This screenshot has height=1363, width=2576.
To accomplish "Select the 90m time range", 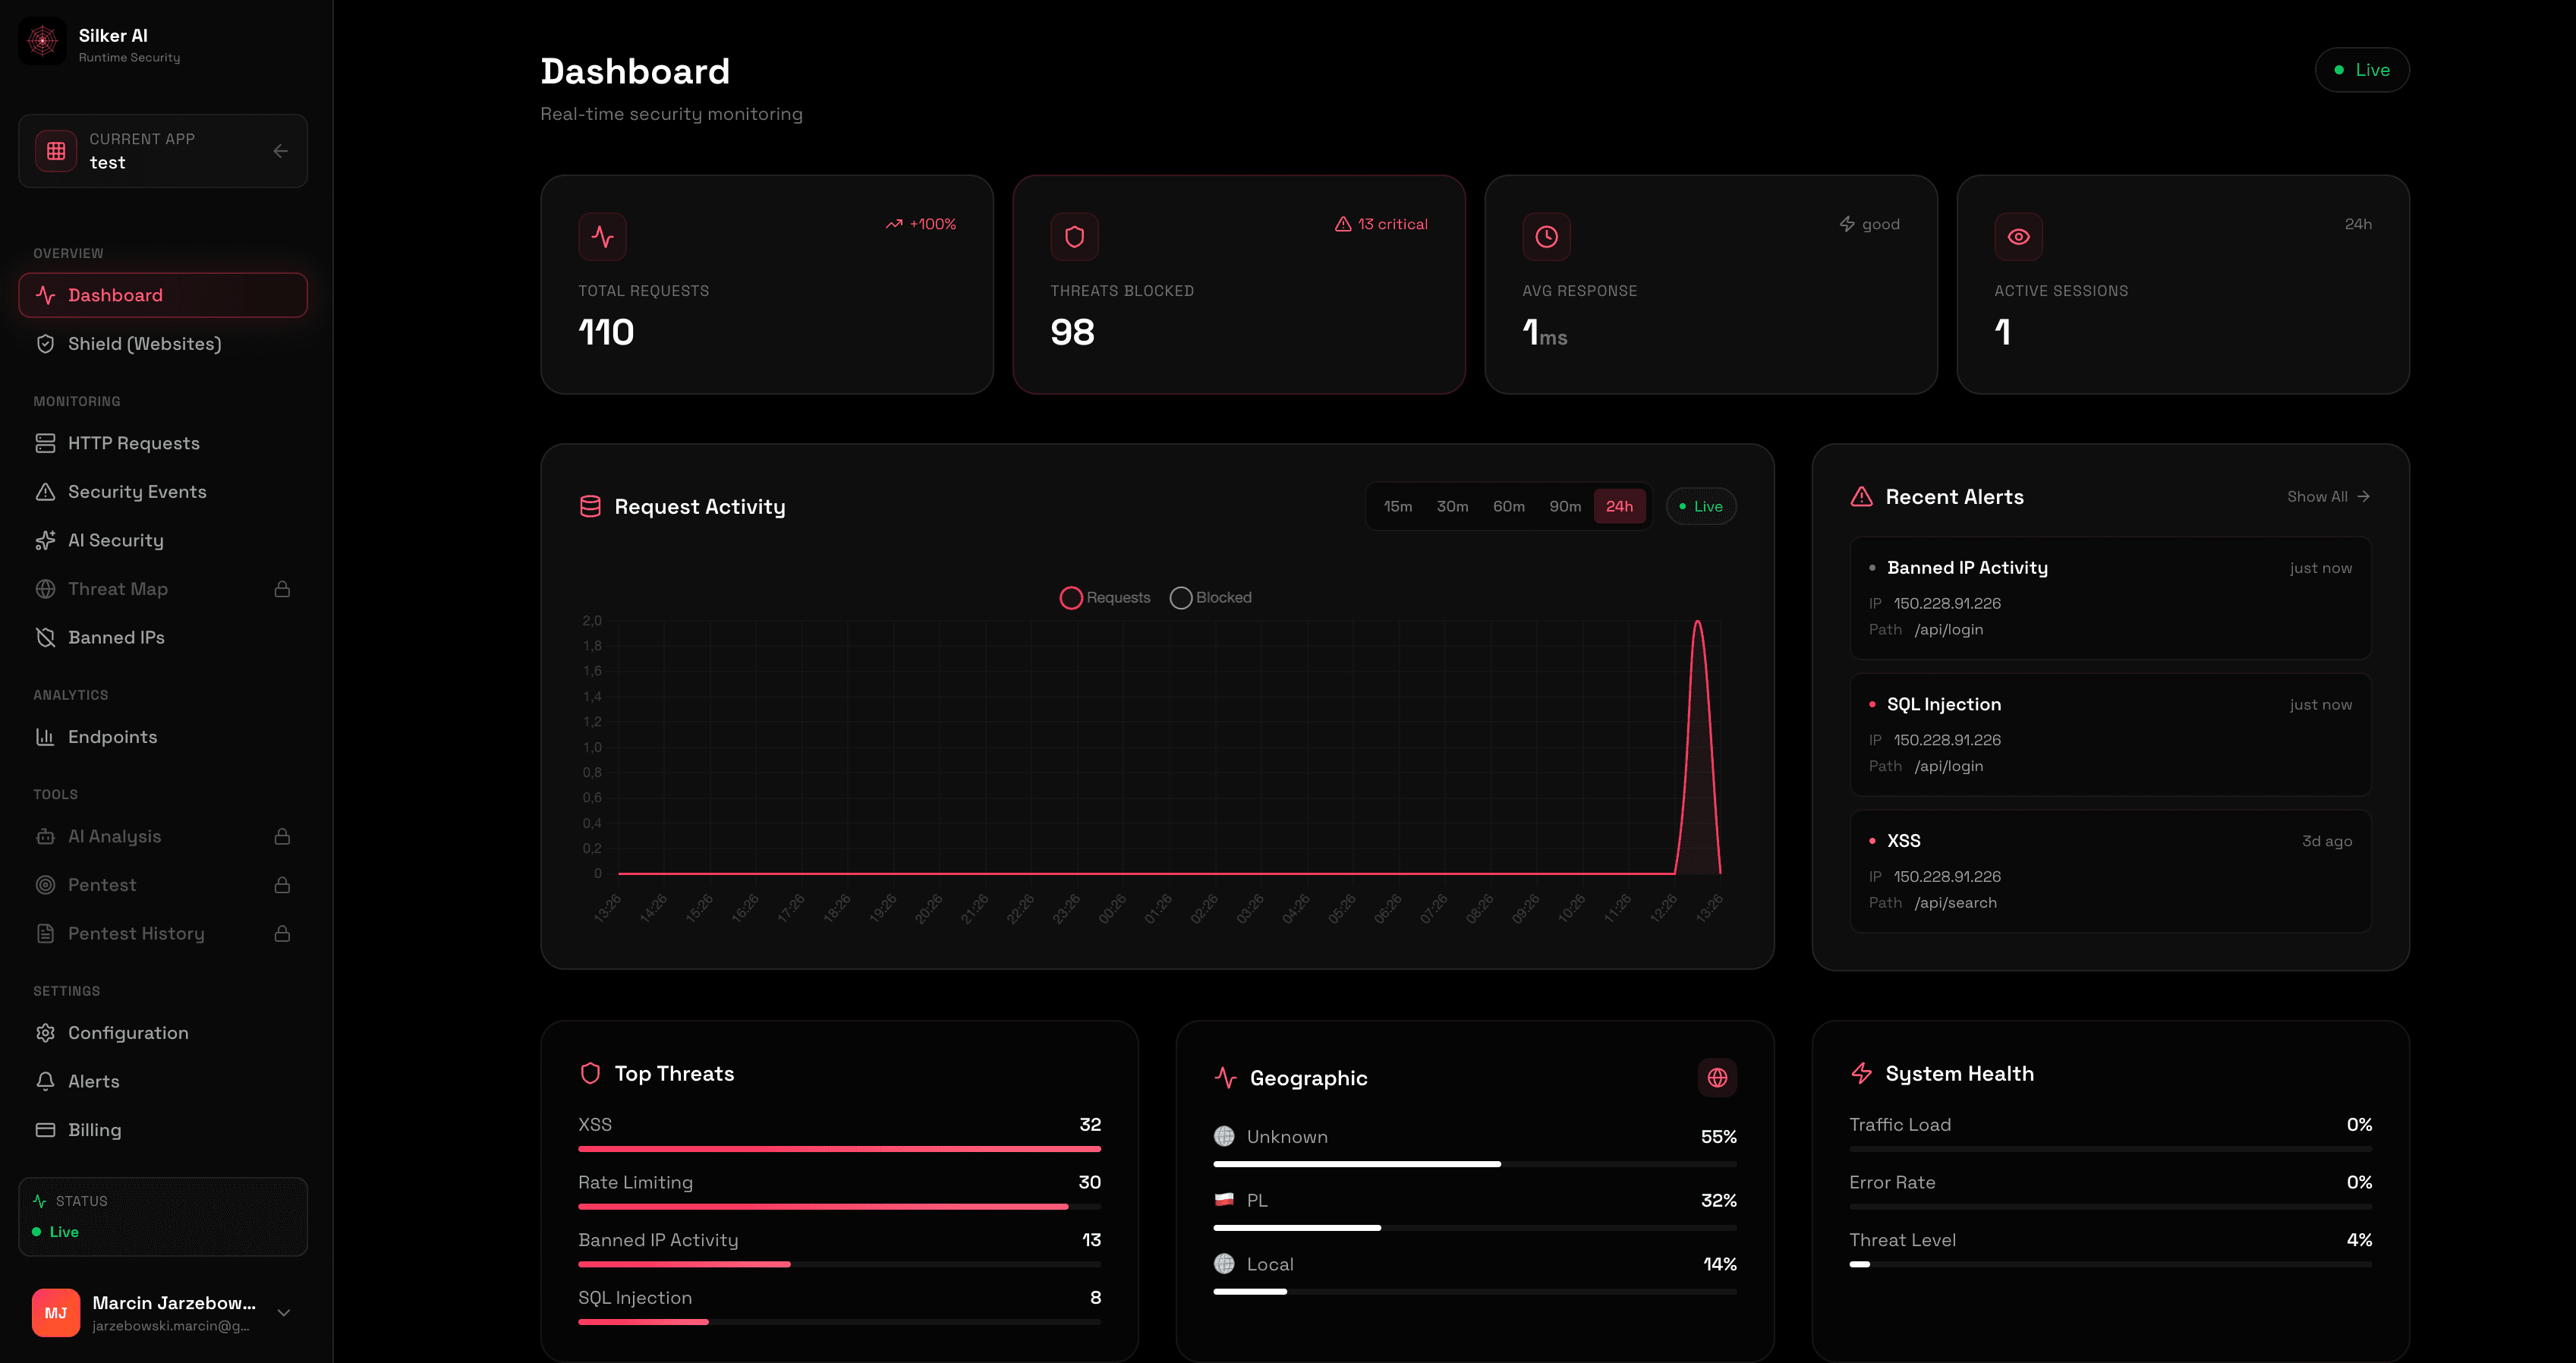I will (x=1565, y=507).
